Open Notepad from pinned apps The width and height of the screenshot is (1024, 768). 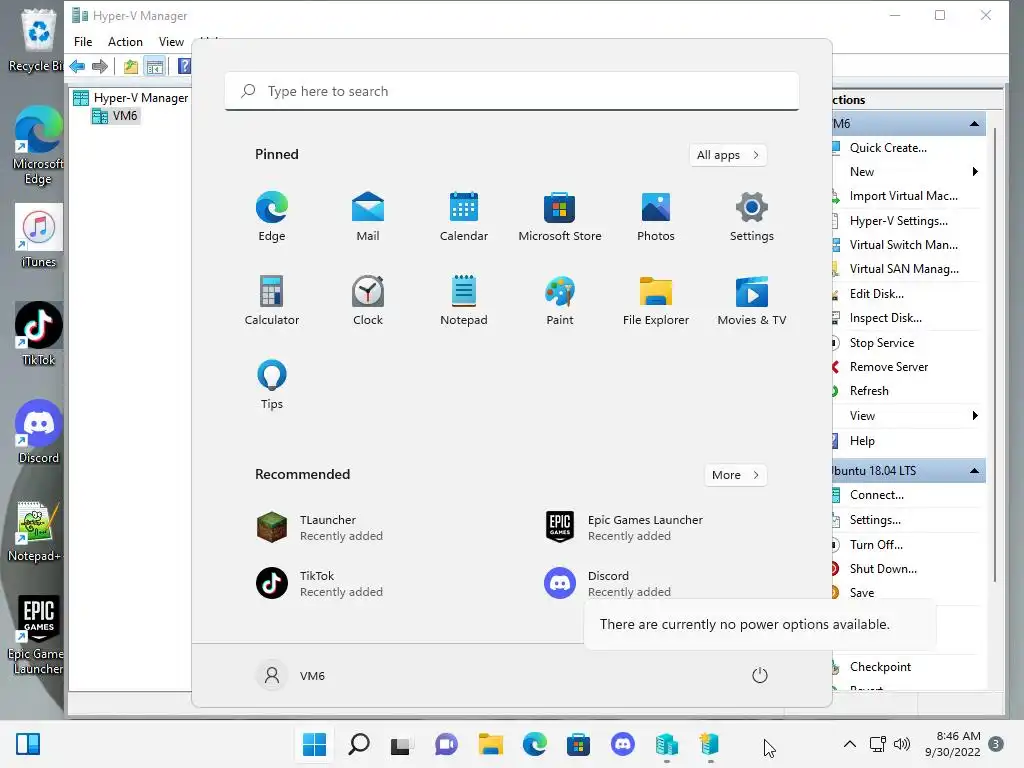[x=464, y=300]
